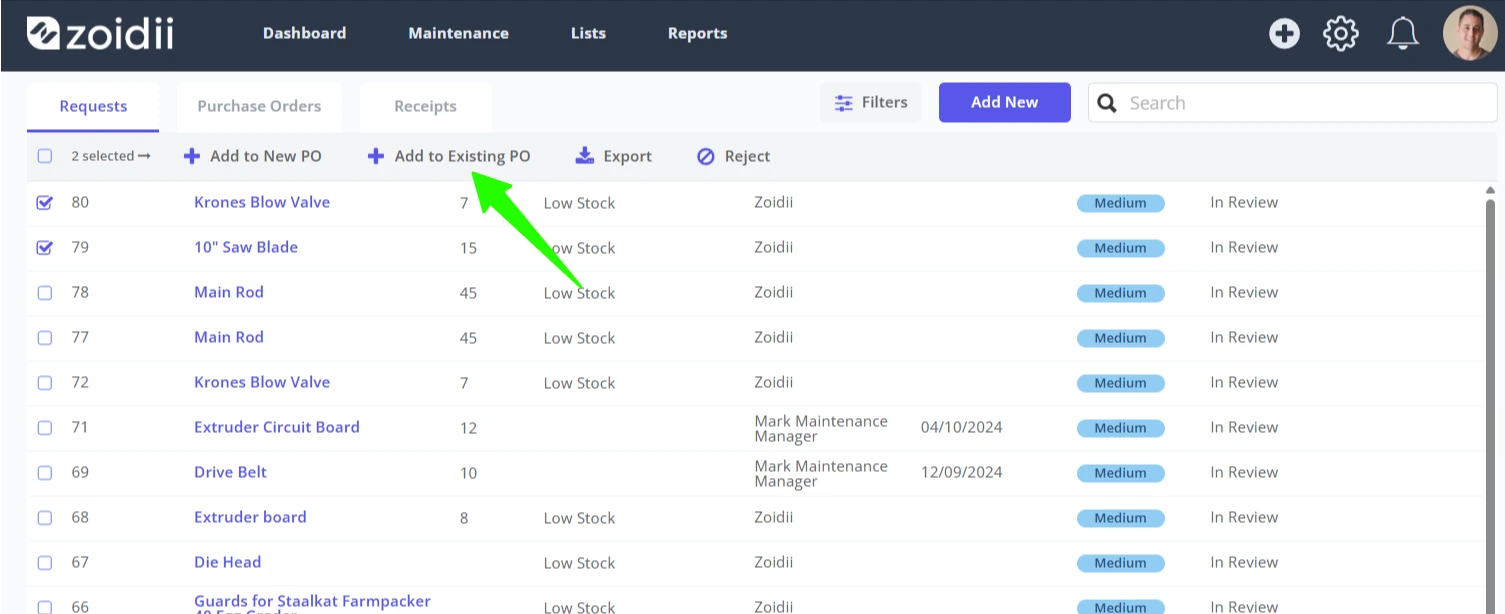The image size is (1505, 614).
Task: Switch to the Receipts tab
Action: click(x=425, y=107)
